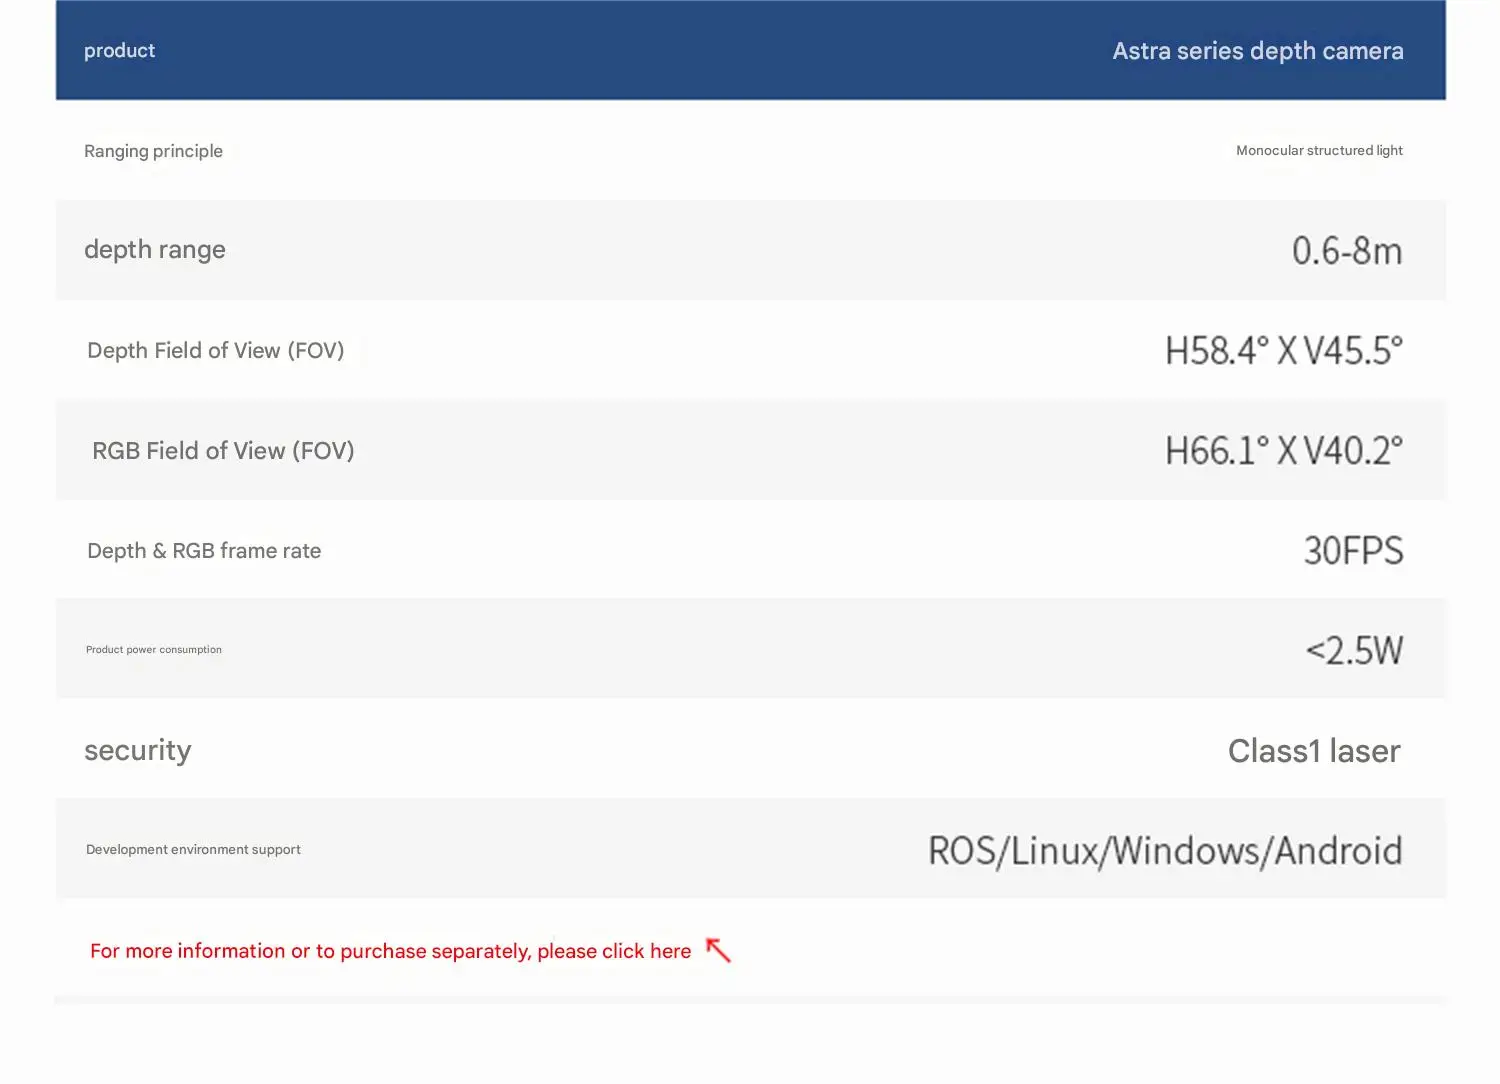Image resolution: width=1500 pixels, height=1084 pixels.
Task: Select the 'Development environment support' label
Action: pyautogui.click(x=193, y=850)
